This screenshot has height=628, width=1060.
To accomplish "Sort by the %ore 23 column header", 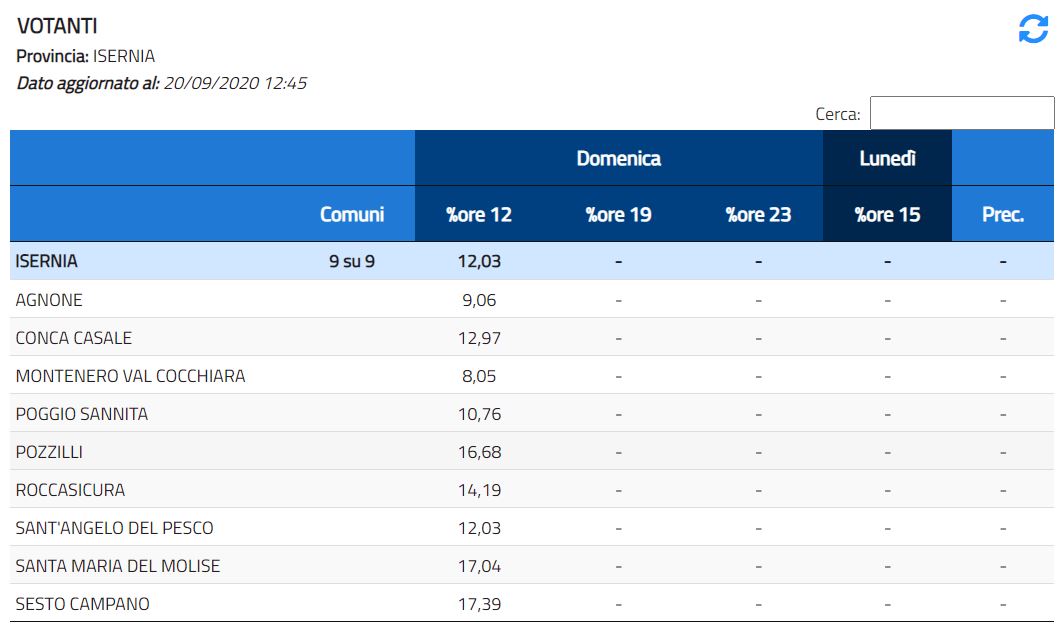I will click(758, 214).
